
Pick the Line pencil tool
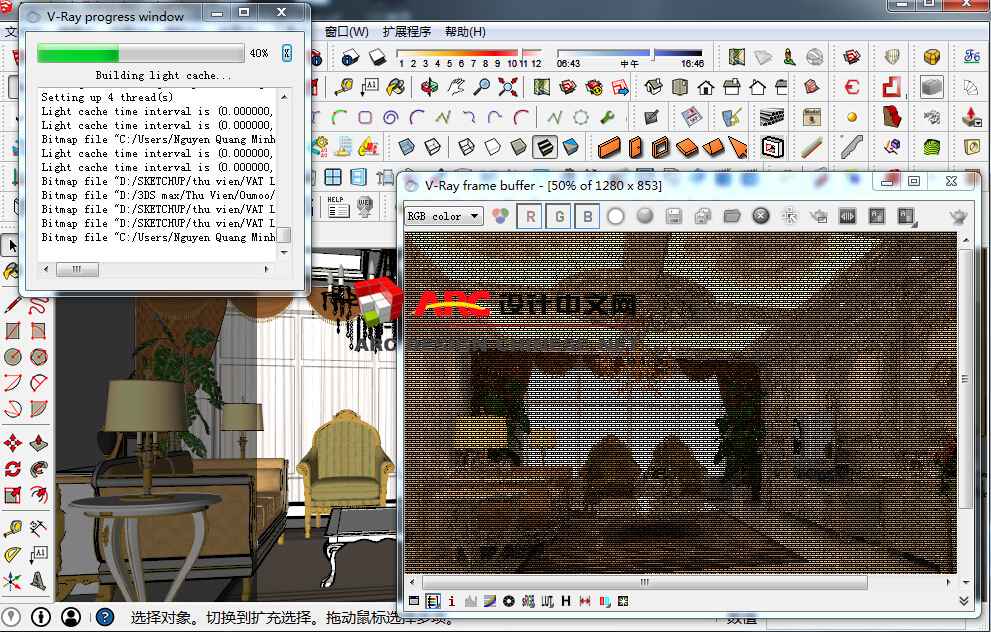click(x=13, y=305)
